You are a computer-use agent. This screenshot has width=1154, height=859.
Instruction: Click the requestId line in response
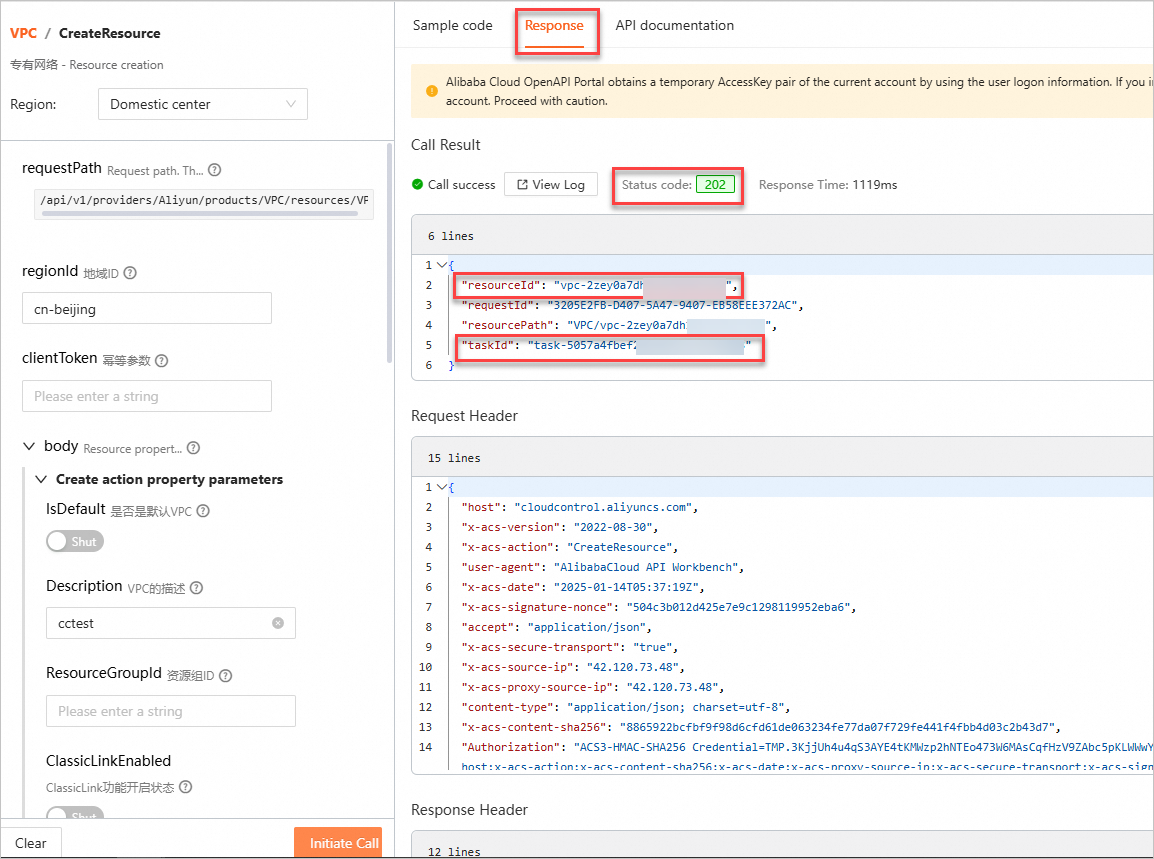tap(632, 305)
